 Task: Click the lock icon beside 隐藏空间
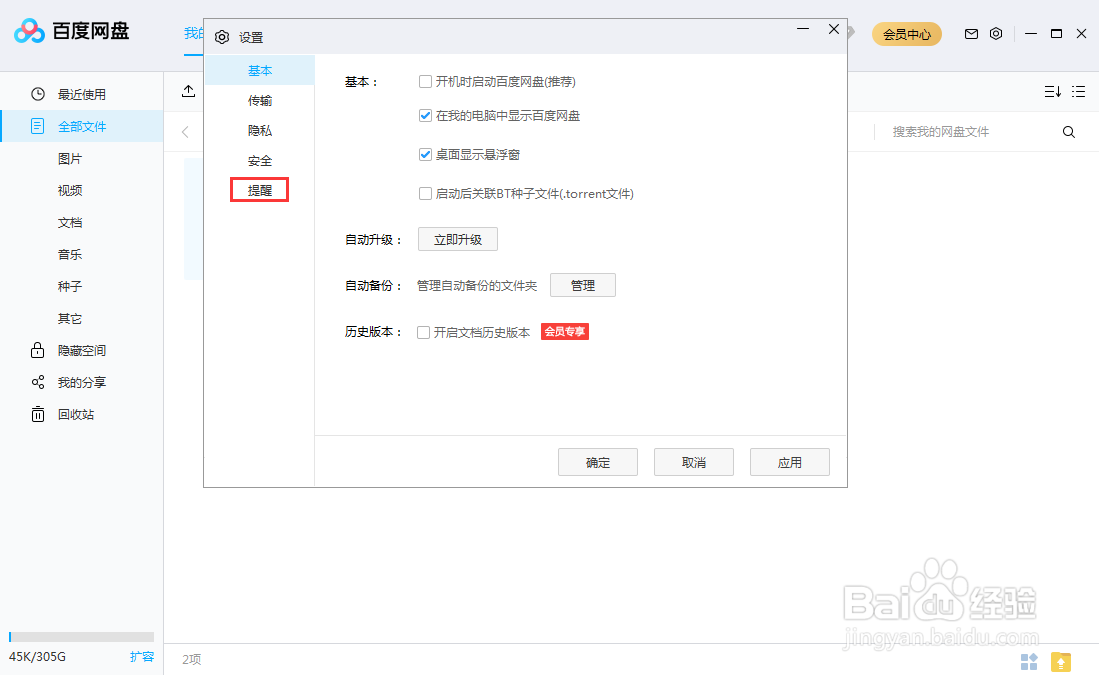[x=38, y=350]
